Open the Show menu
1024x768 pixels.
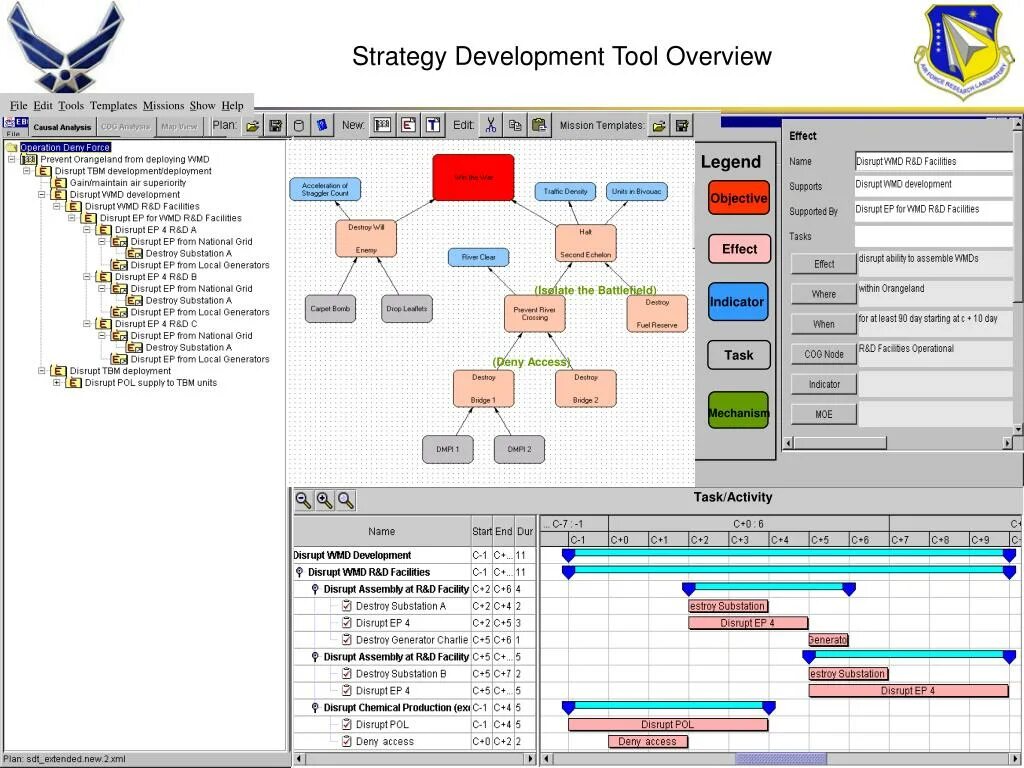pos(202,105)
